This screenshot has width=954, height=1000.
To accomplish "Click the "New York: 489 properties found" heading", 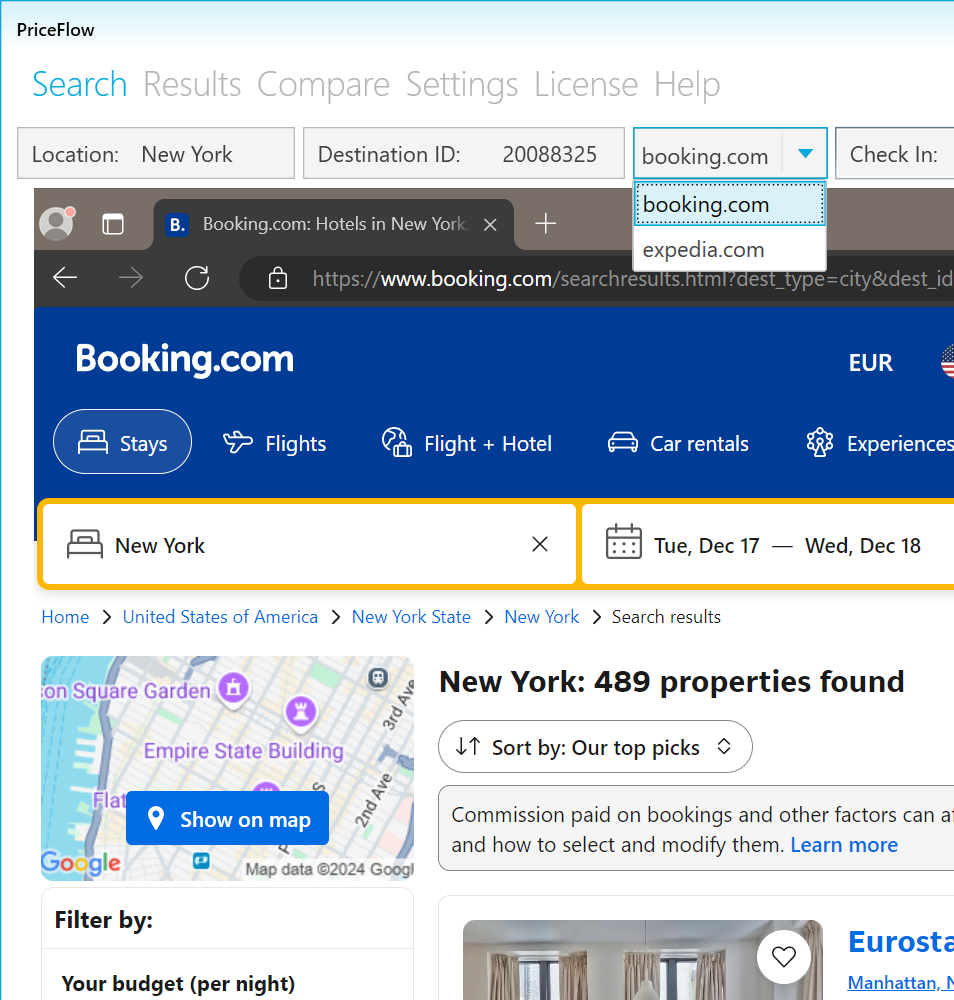I will point(672,681).
